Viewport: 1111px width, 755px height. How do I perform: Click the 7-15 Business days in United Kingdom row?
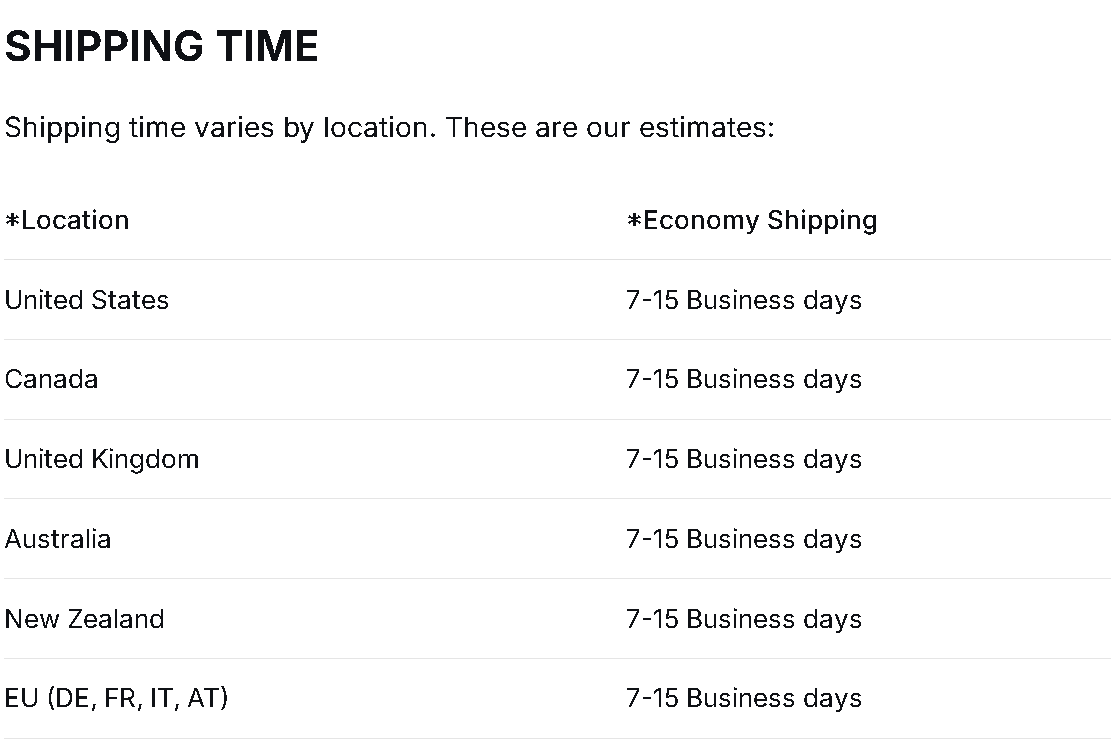(x=744, y=459)
